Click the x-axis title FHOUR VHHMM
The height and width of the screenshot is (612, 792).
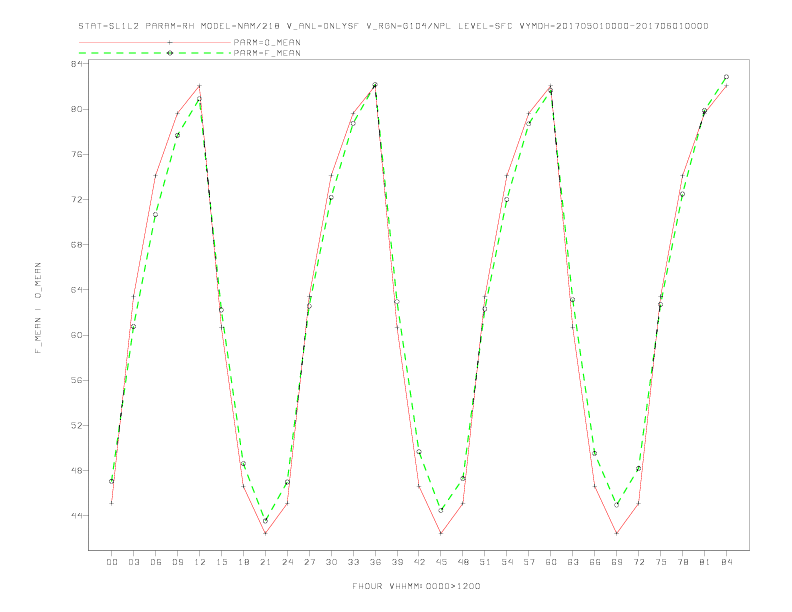(416, 586)
